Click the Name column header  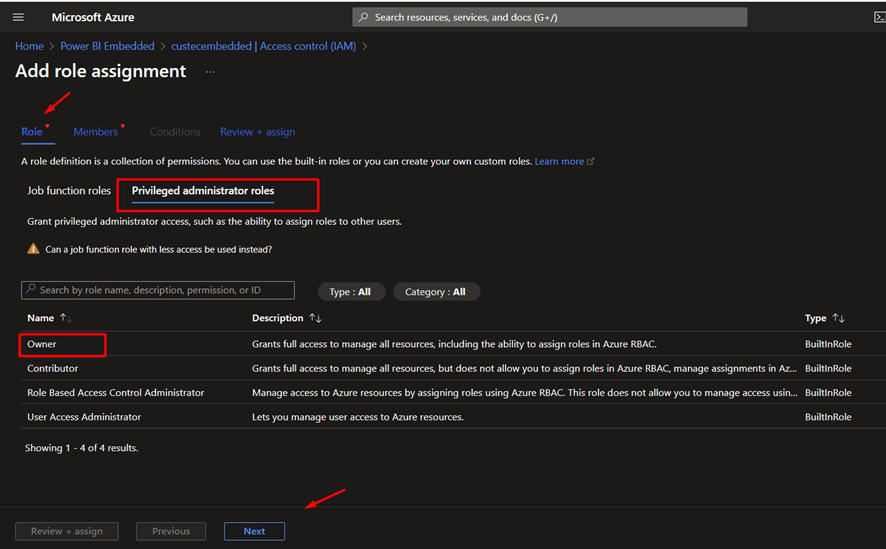(x=41, y=318)
